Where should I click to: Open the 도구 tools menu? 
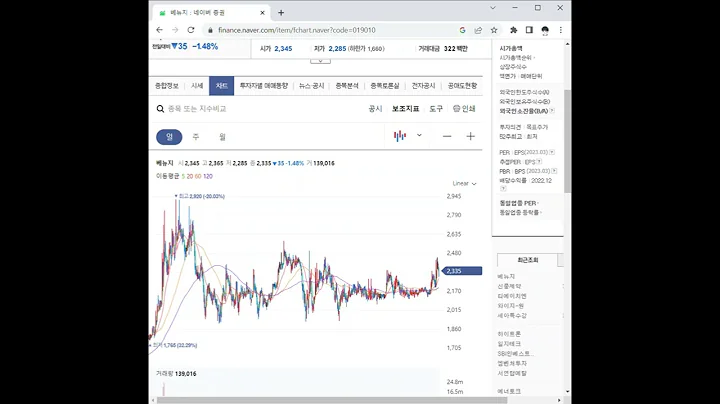(436, 109)
